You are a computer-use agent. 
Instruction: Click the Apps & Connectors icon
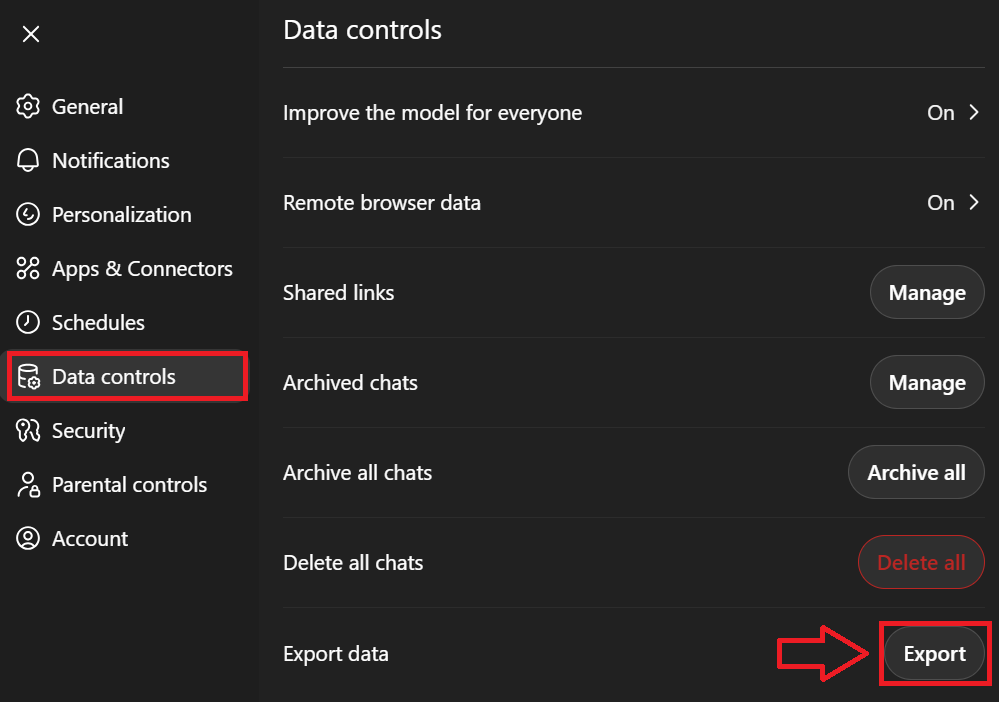(x=29, y=268)
